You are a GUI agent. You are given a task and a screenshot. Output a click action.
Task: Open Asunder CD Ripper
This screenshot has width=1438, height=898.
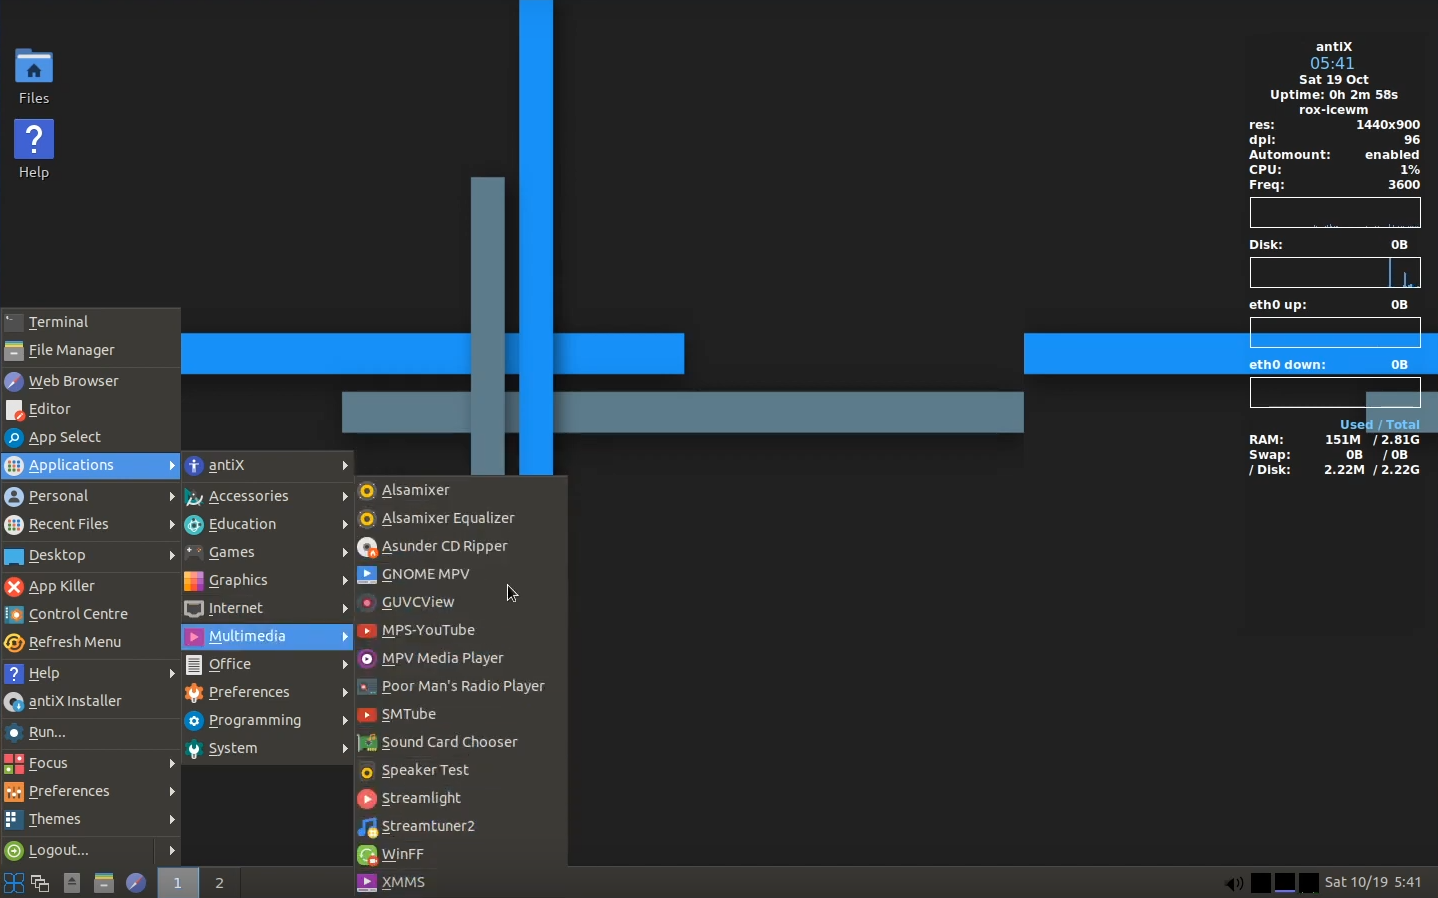pyautogui.click(x=462, y=546)
